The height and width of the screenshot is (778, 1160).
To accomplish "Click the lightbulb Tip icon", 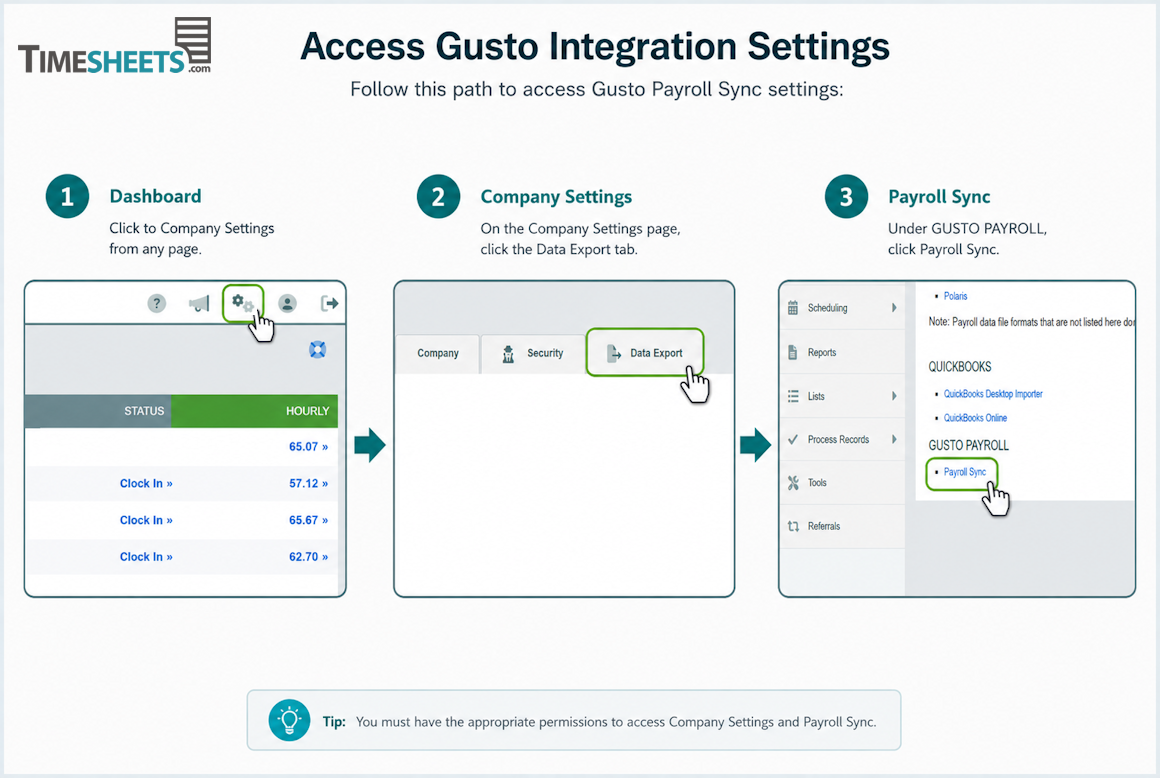I will (289, 720).
